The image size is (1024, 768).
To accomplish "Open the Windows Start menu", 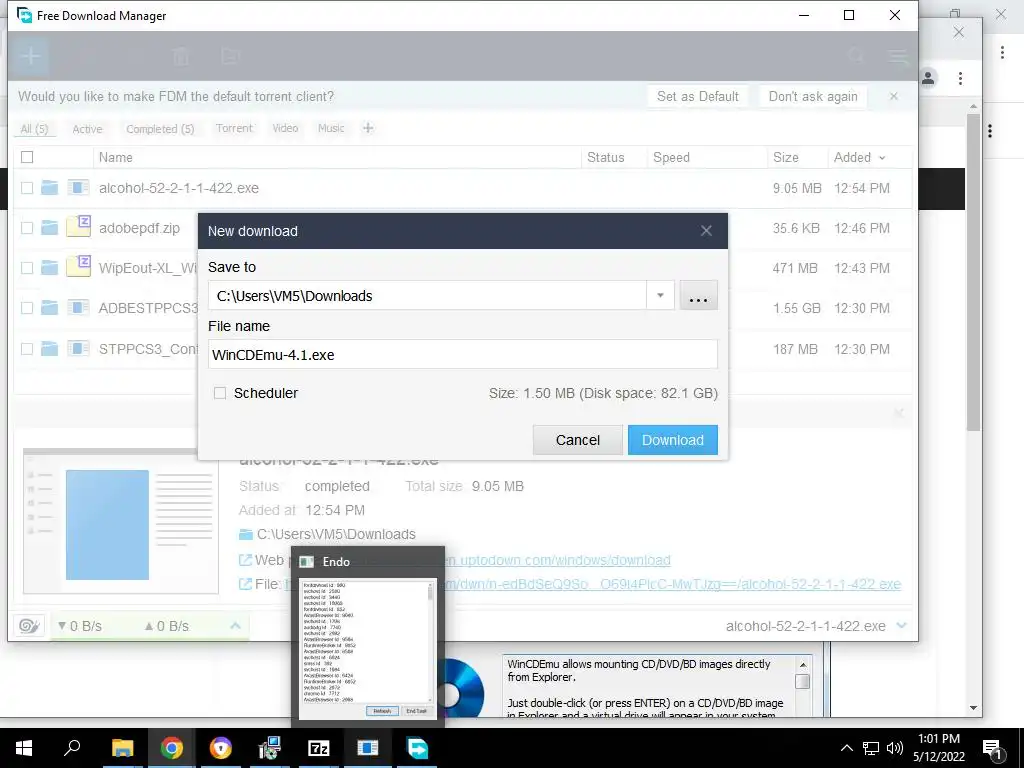I will (24, 748).
